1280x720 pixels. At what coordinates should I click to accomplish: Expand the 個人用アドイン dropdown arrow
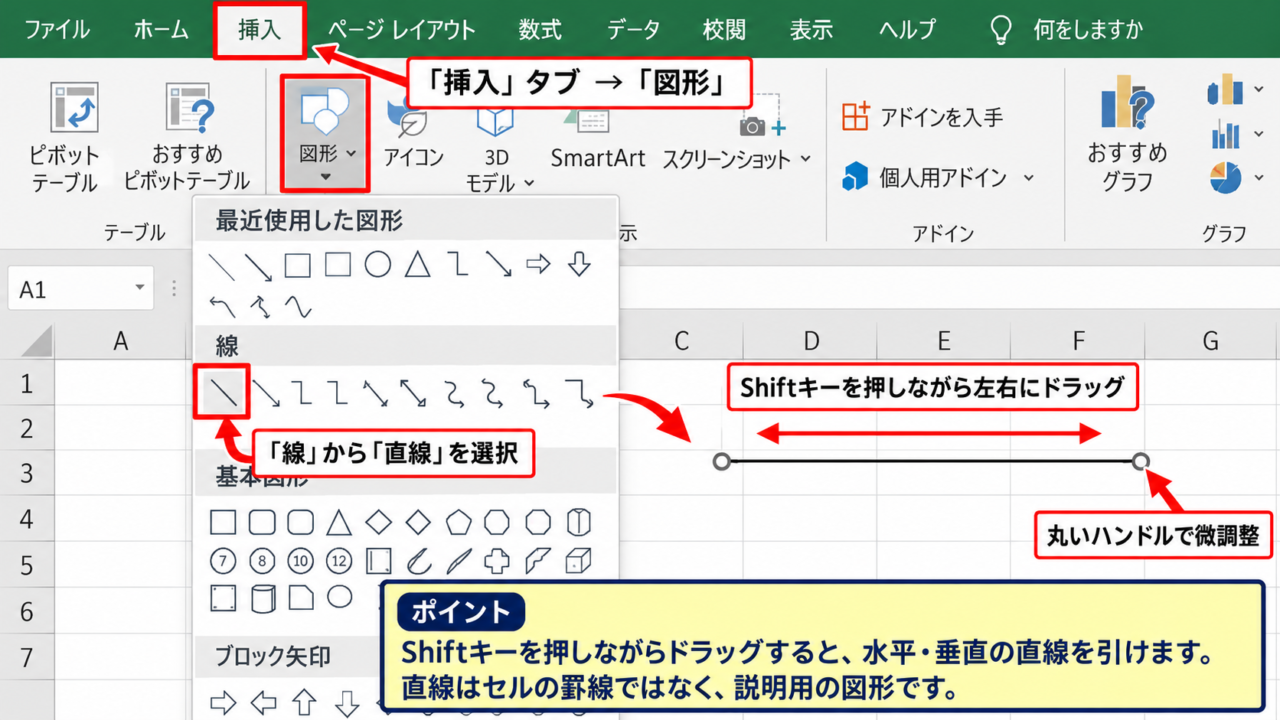tap(1028, 178)
